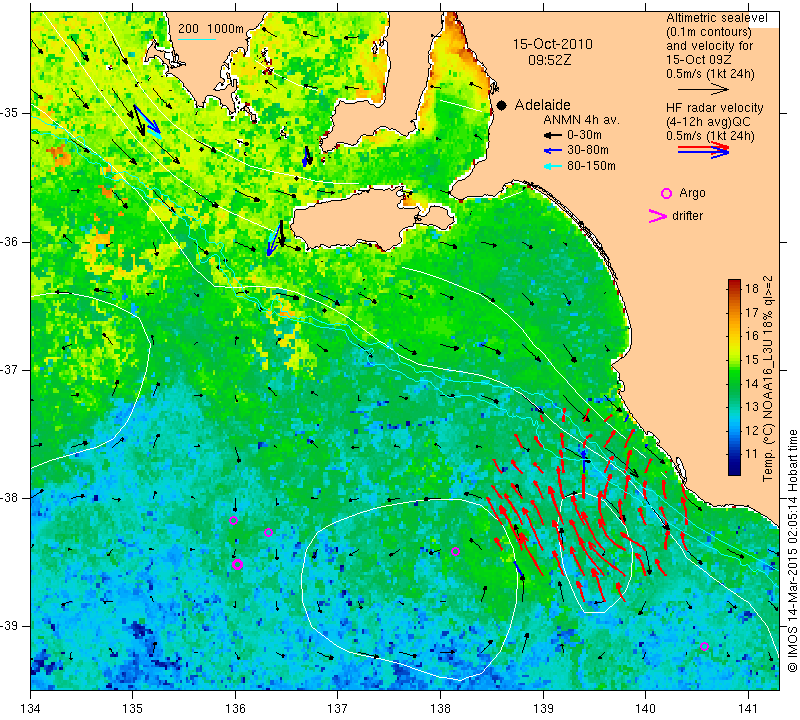The height and width of the screenshot is (720, 800).
Task: Click latitude axis label -38
Action: [x=10, y=498]
